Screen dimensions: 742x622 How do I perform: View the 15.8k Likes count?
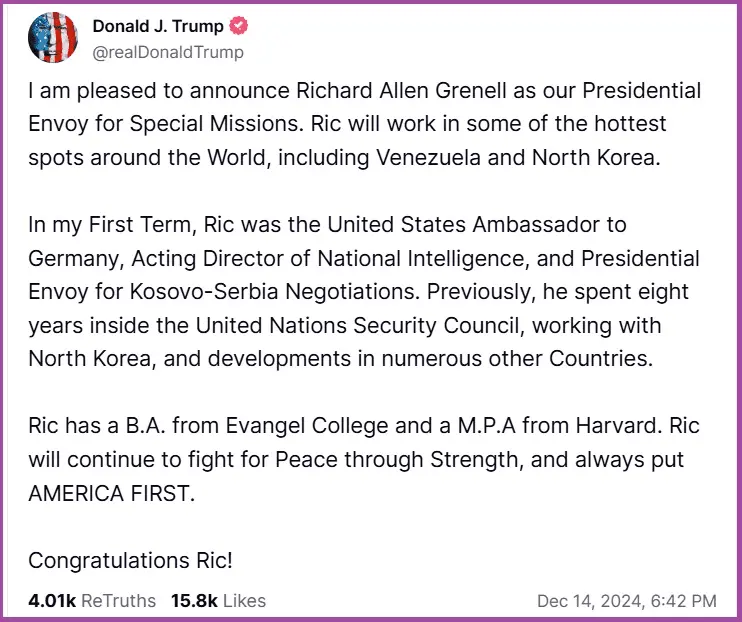(218, 600)
